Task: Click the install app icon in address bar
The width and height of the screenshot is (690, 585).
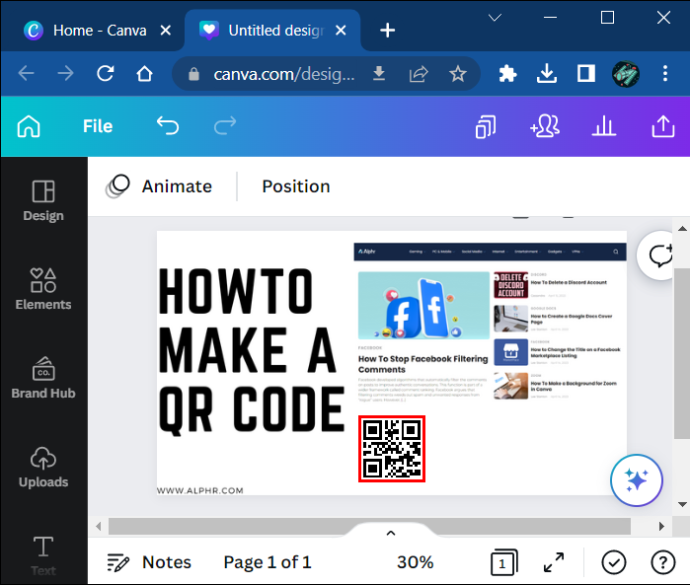Action: tap(379, 73)
